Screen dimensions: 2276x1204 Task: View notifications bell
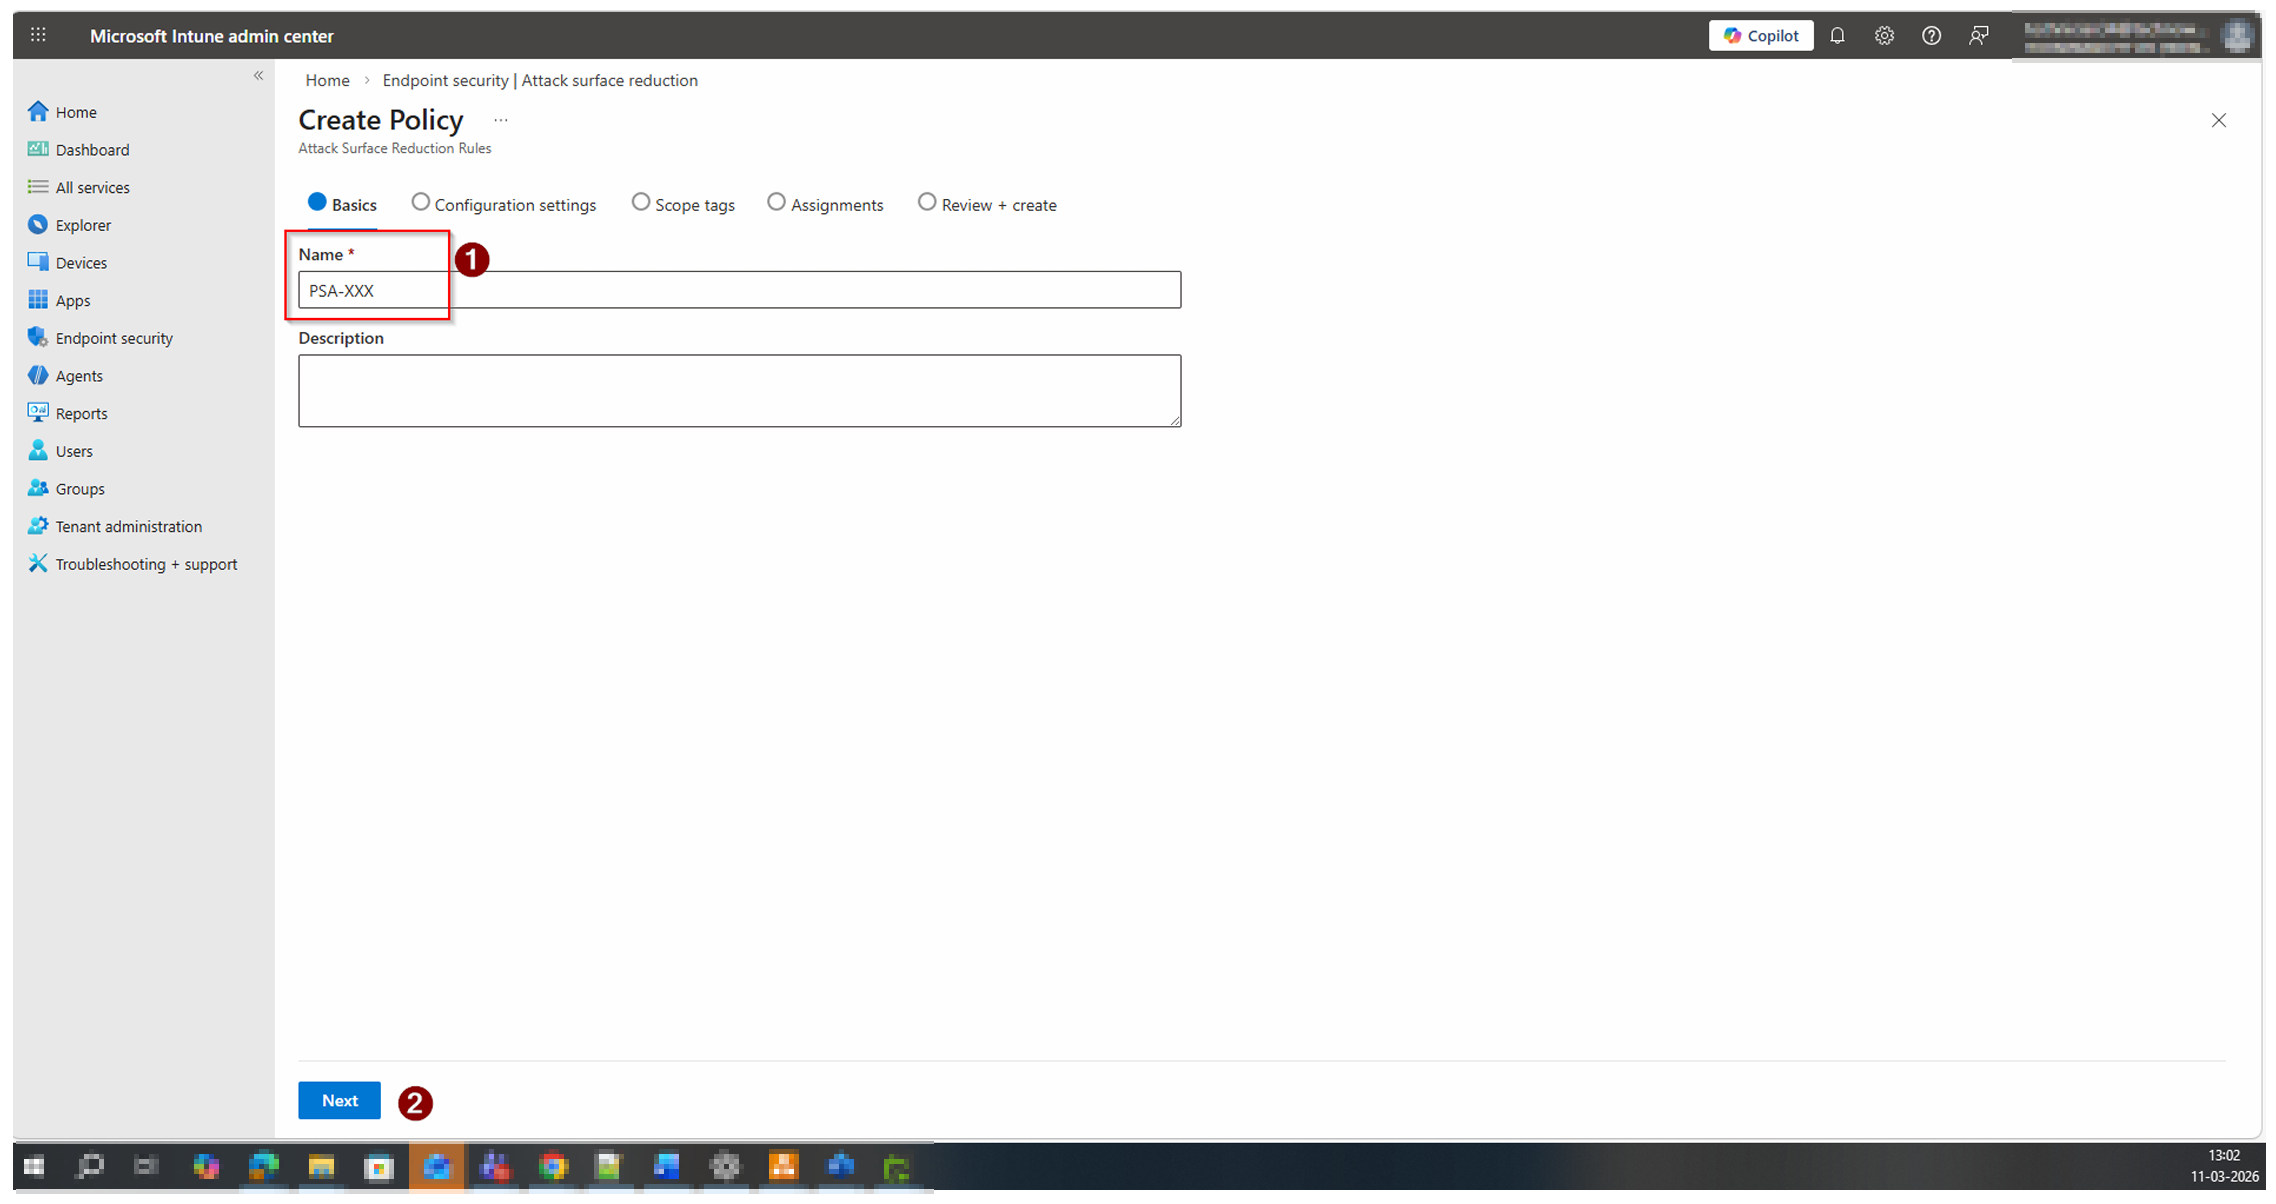[1837, 35]
